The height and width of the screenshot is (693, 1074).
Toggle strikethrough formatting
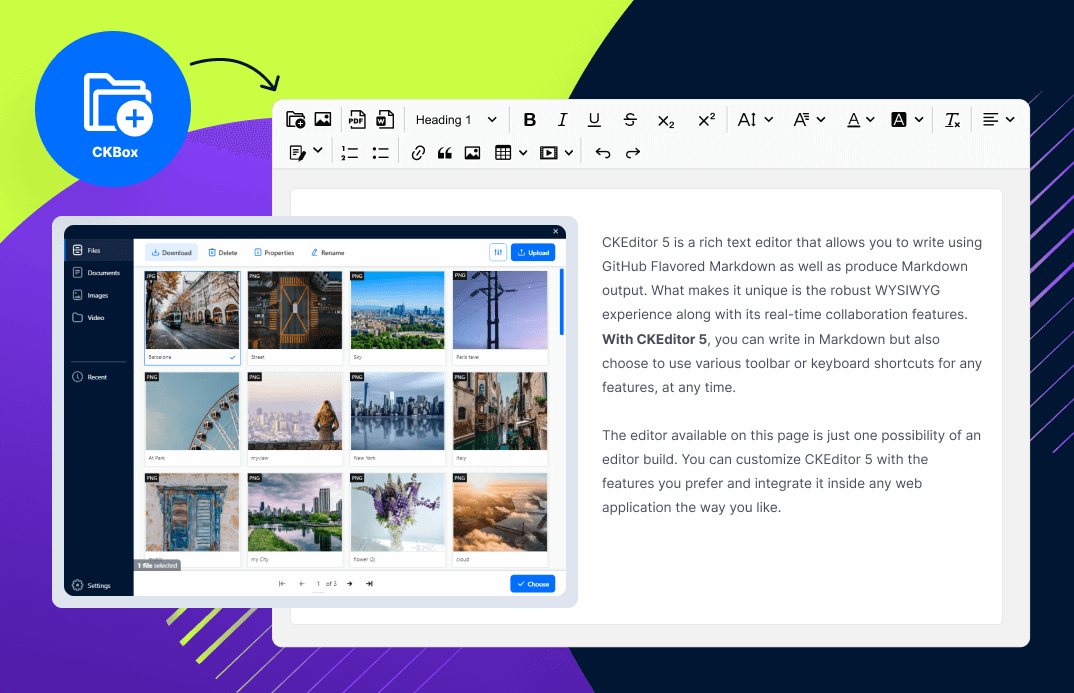629,120
